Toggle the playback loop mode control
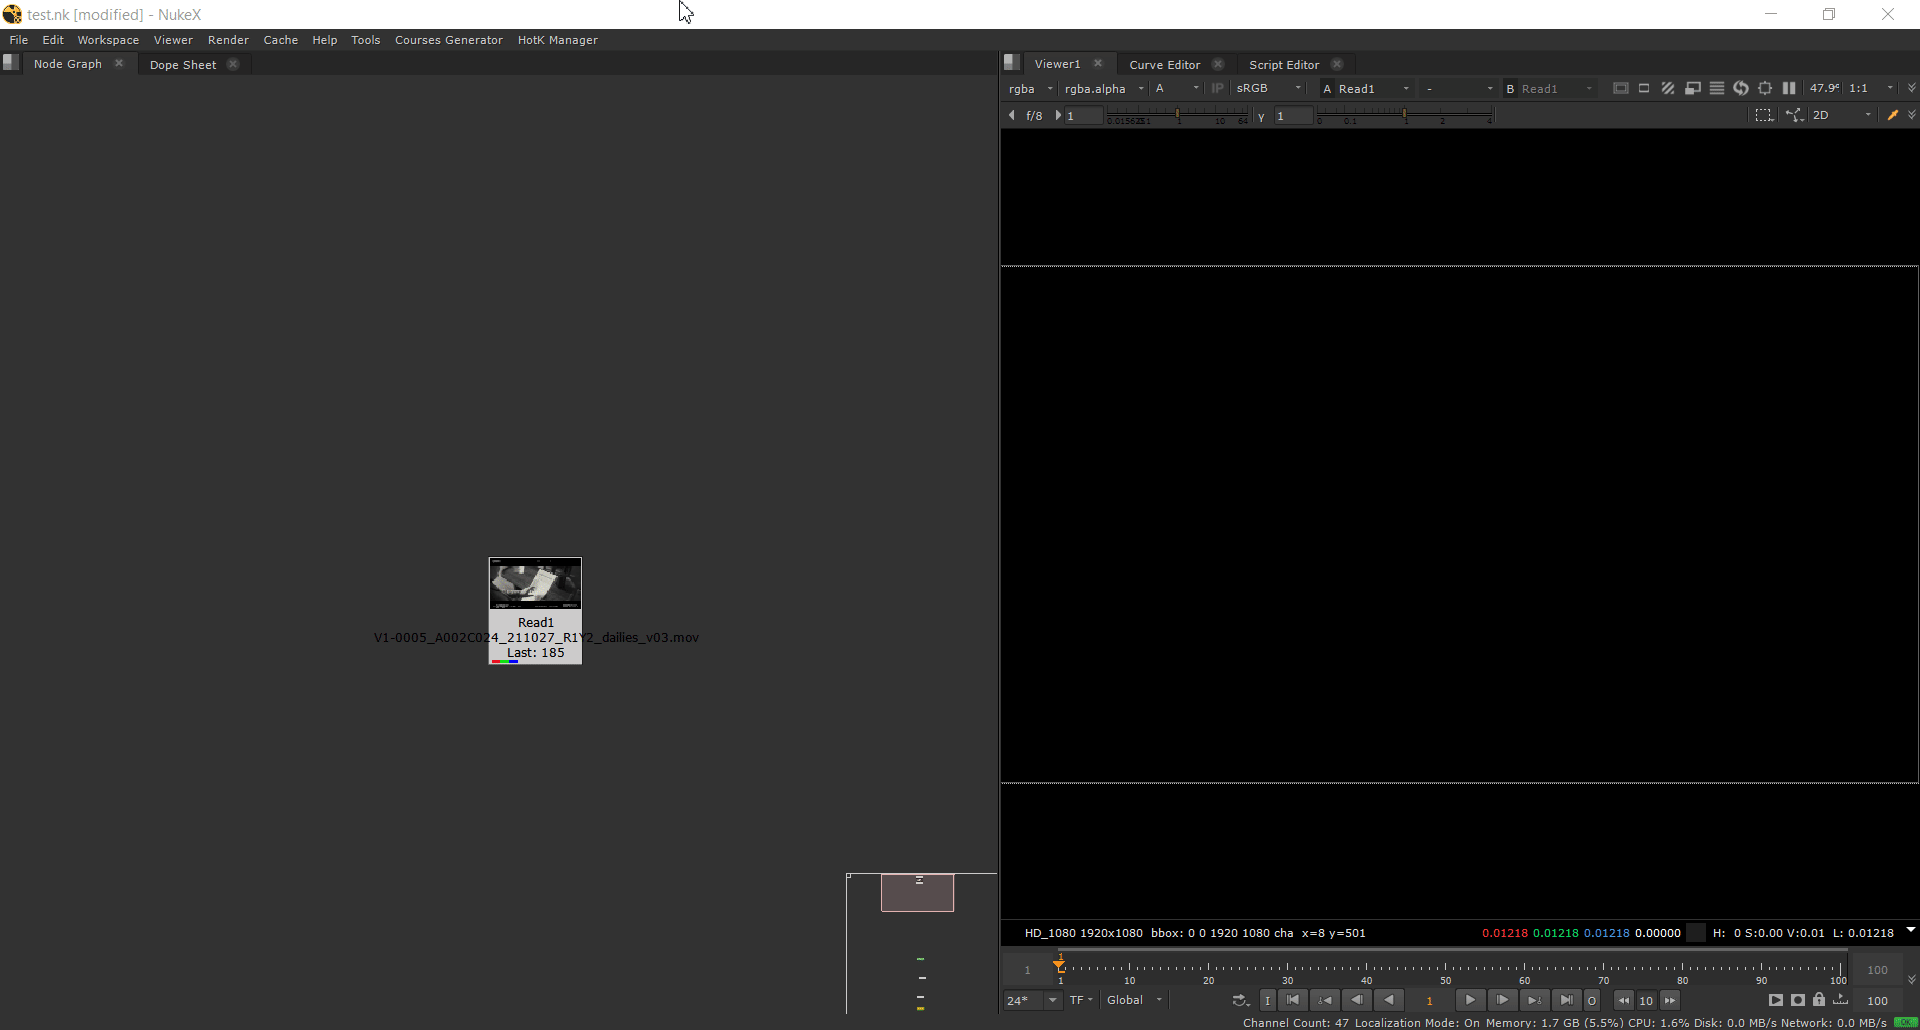Viewport: 1920px width, 1030px height. pos(1239,1000)
